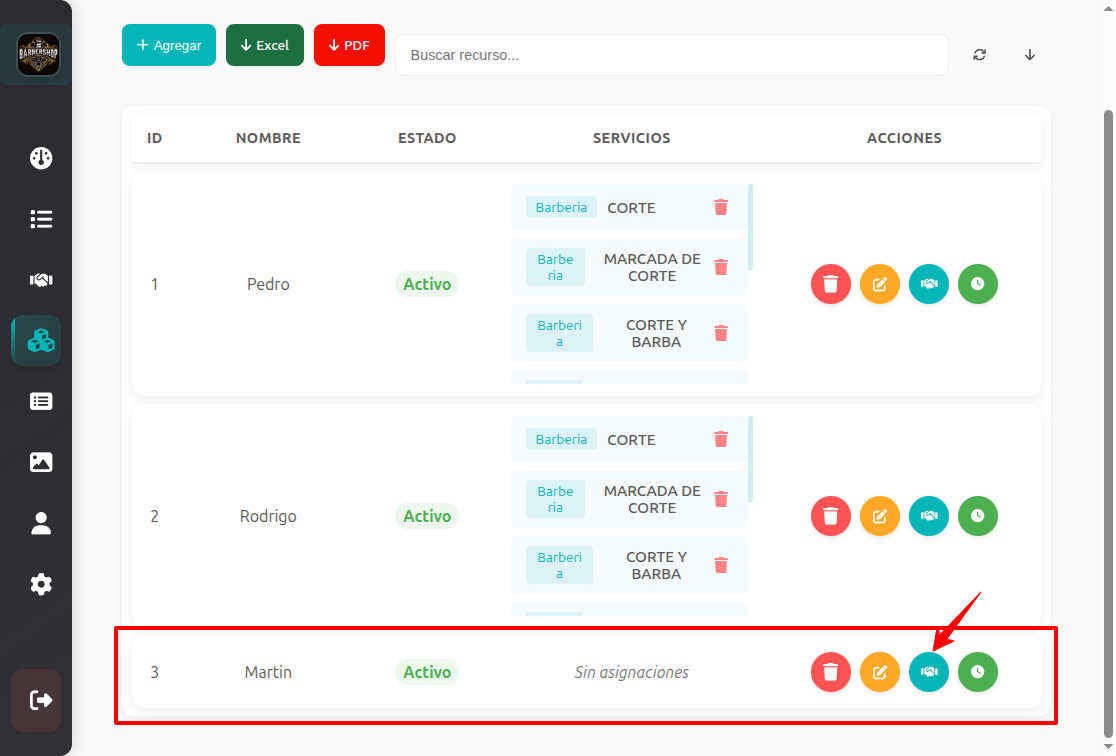Image resolution: width=1116 pixels, height=756 pixels.
Task: Assign services to Martin via handshake button
Action: (x=929, y=672)
